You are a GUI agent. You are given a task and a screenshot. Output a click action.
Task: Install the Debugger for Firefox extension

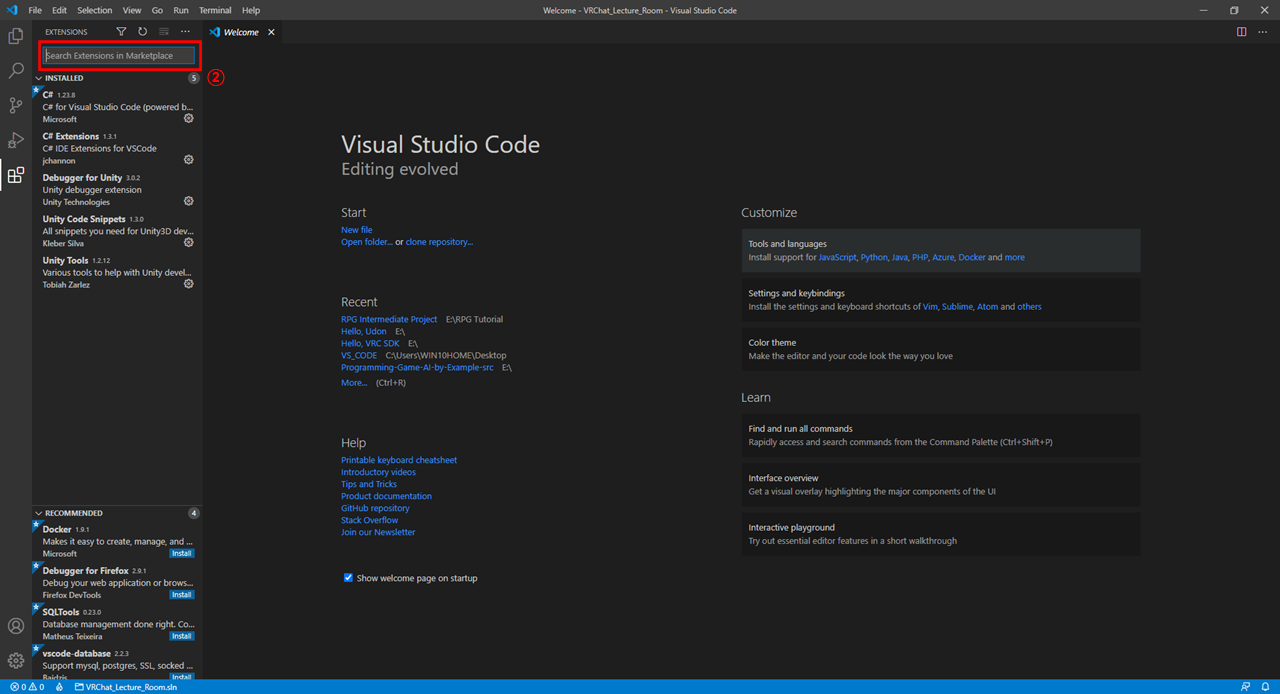click(x=182, y=595)
